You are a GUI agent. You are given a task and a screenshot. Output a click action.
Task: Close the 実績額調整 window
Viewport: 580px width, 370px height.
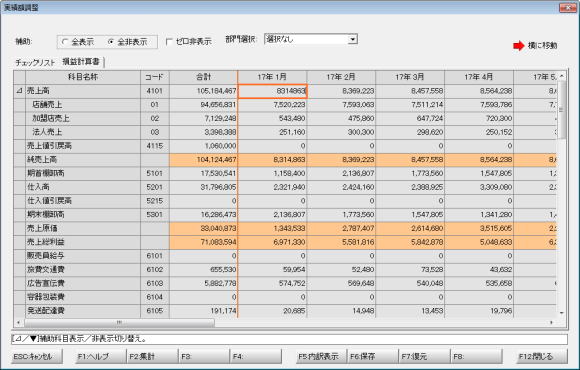[x=567, y=7]
